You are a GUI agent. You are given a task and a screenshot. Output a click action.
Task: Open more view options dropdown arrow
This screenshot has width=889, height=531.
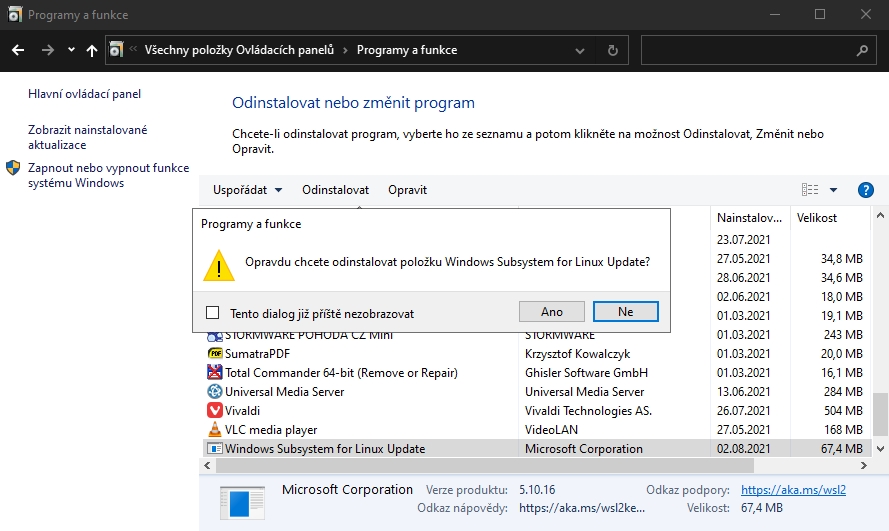click(x=833, y=190)
